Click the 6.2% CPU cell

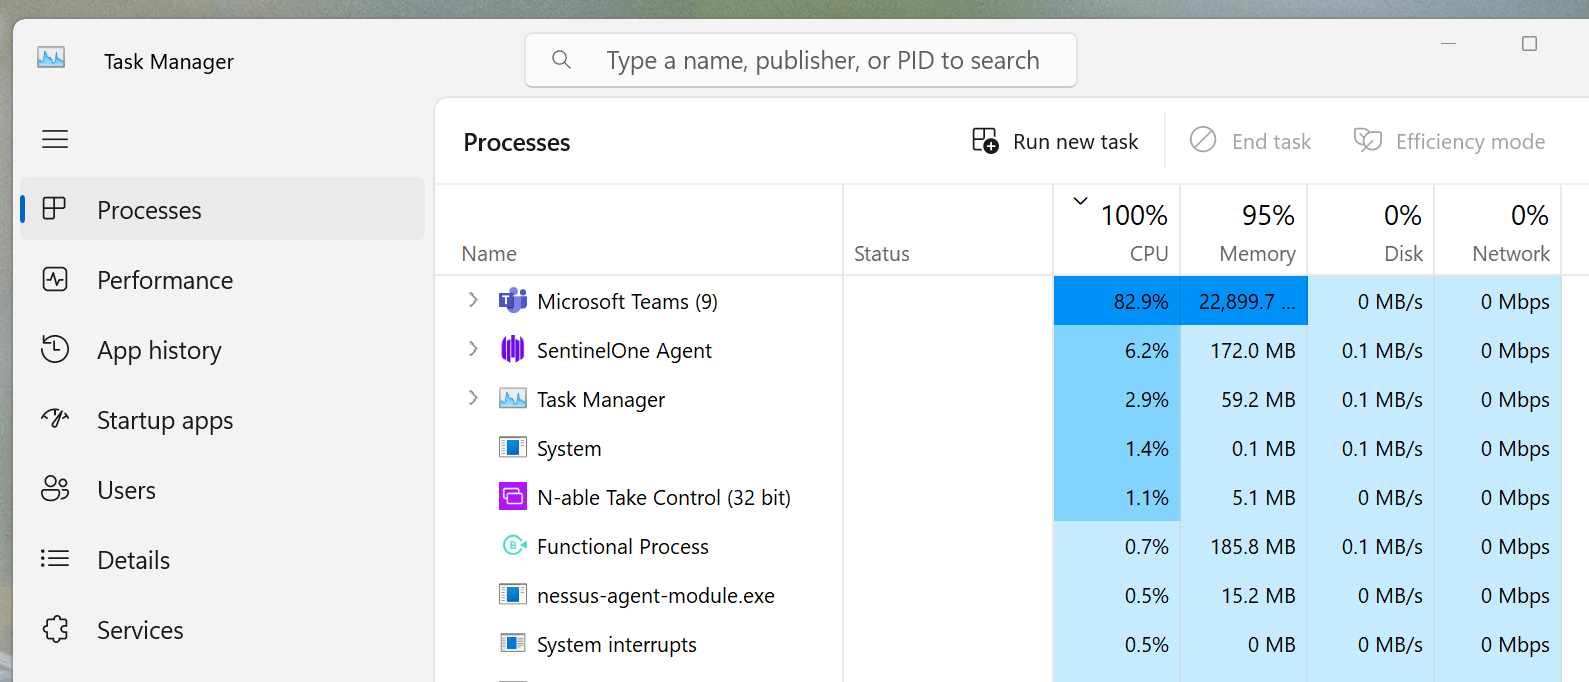pyautogui.click(x=1117, y=350)
